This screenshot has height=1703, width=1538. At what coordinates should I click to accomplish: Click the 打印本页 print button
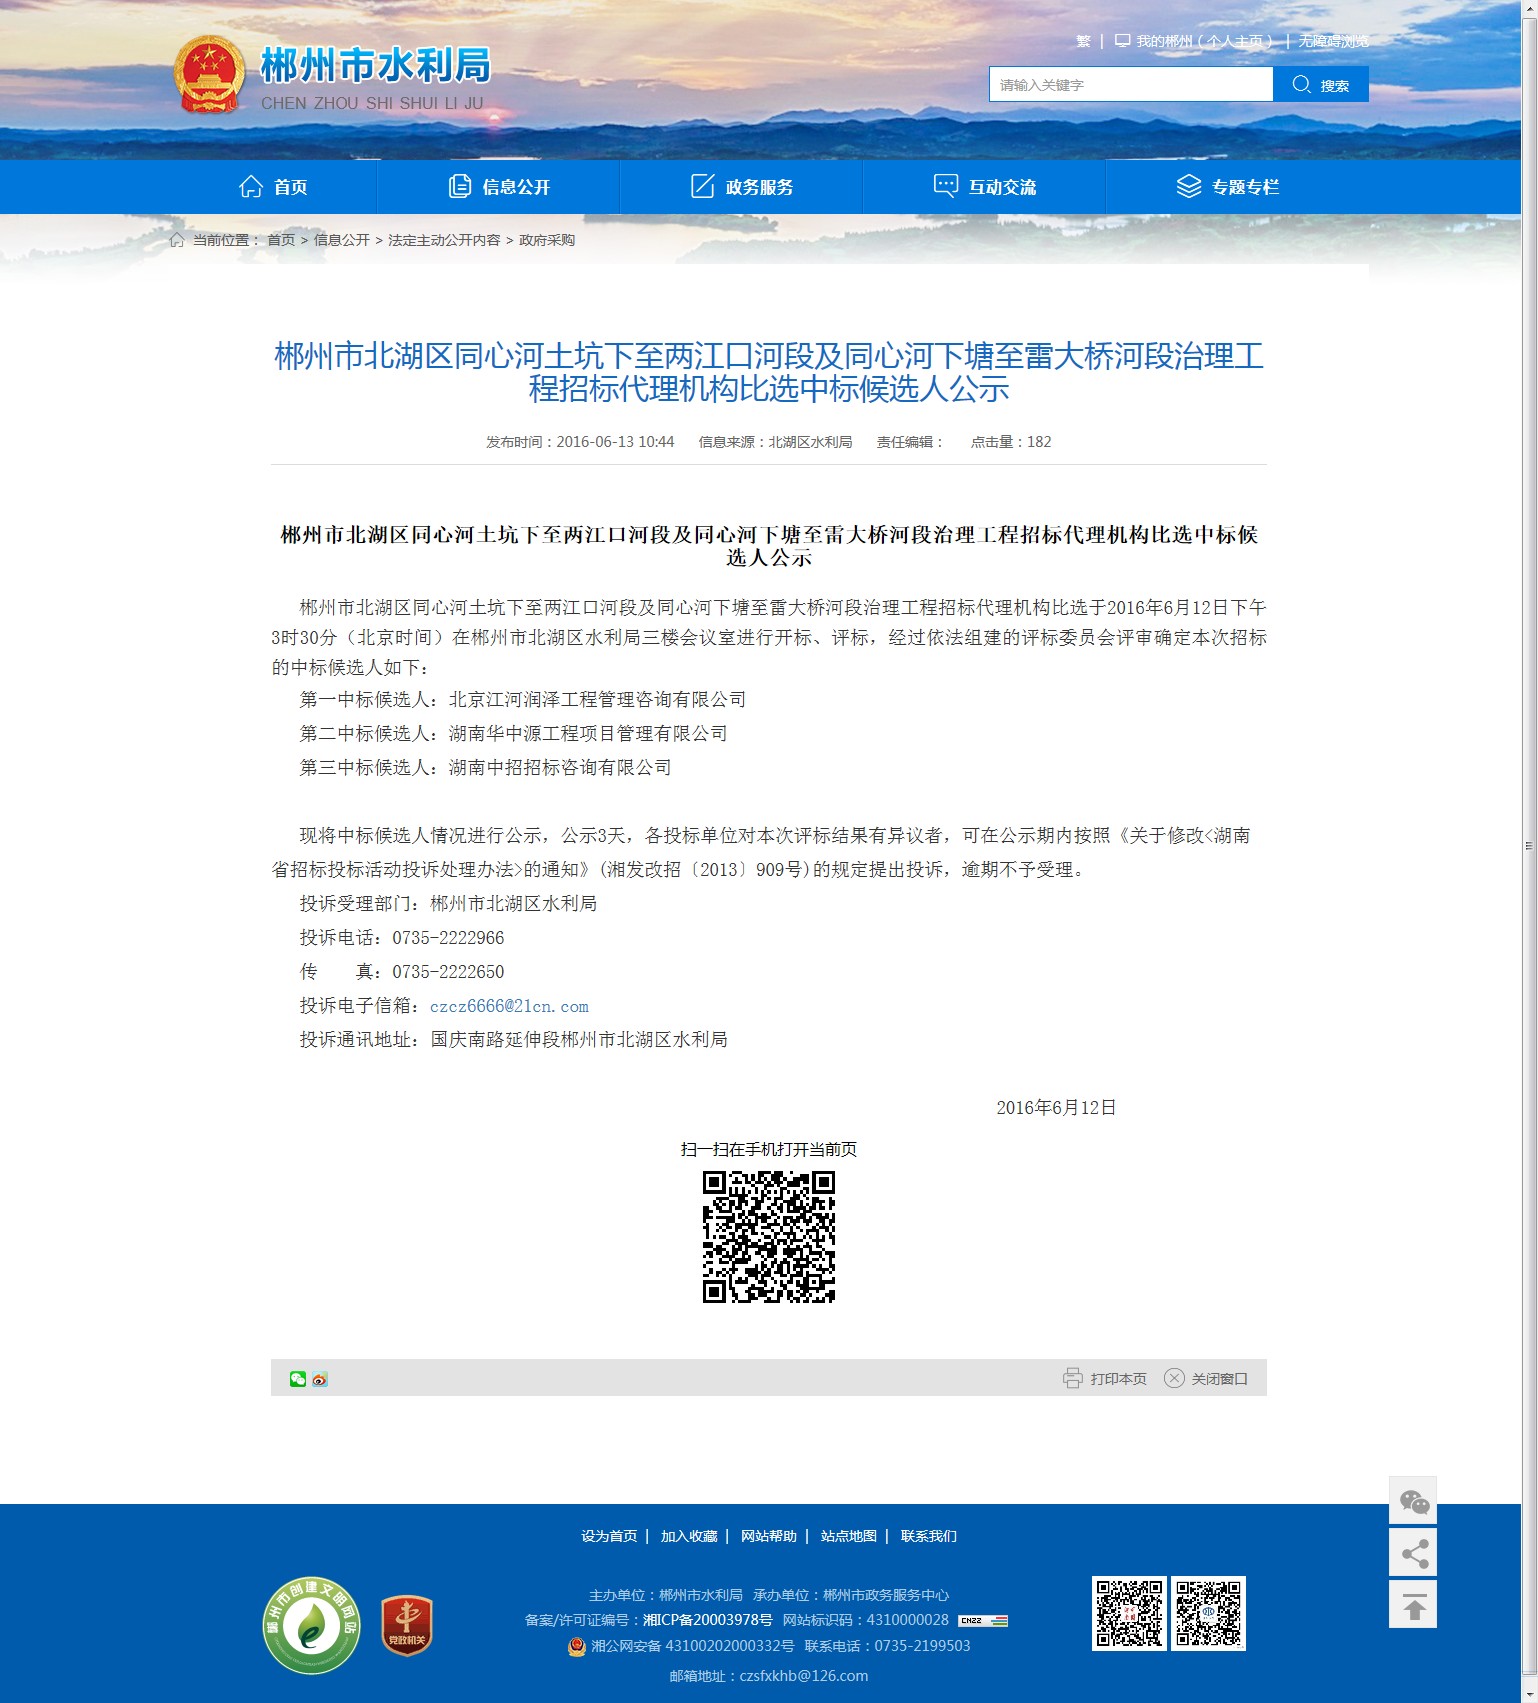click(1105, 1378)
